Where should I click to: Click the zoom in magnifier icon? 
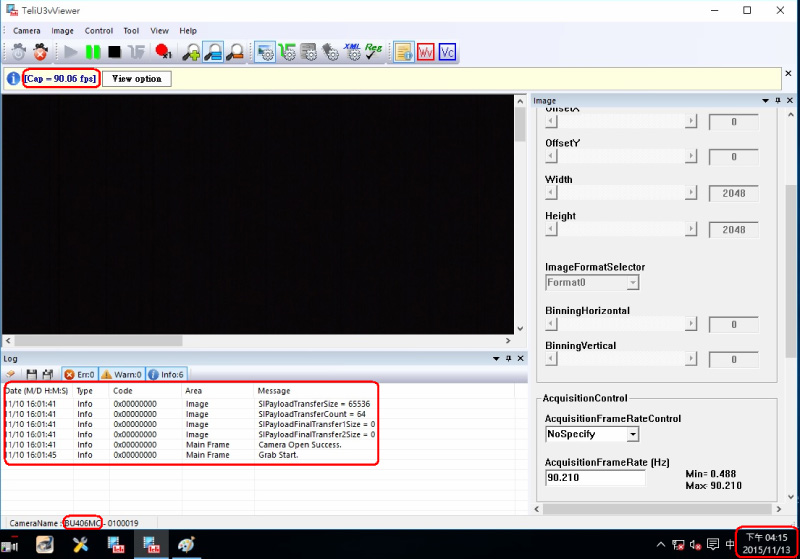click(191, 52)
